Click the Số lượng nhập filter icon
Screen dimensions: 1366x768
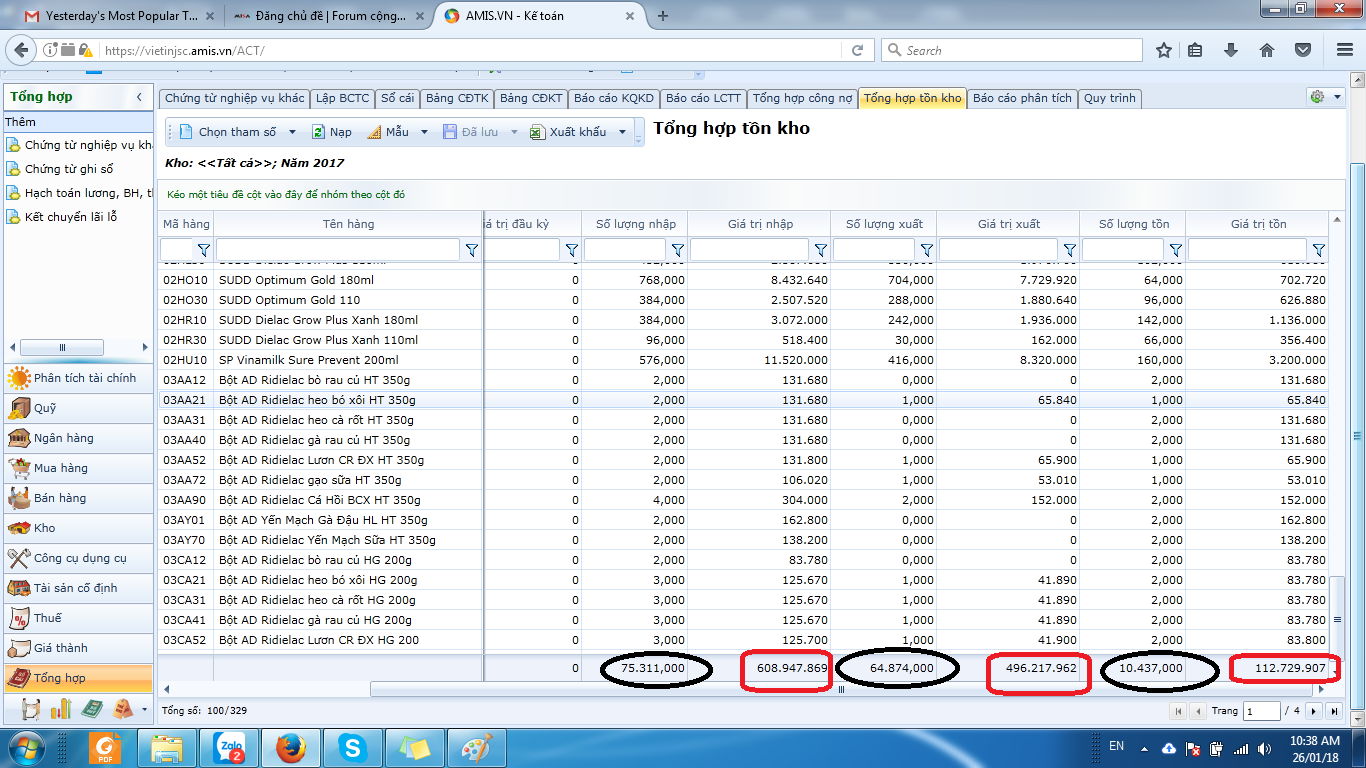point(677,250)
